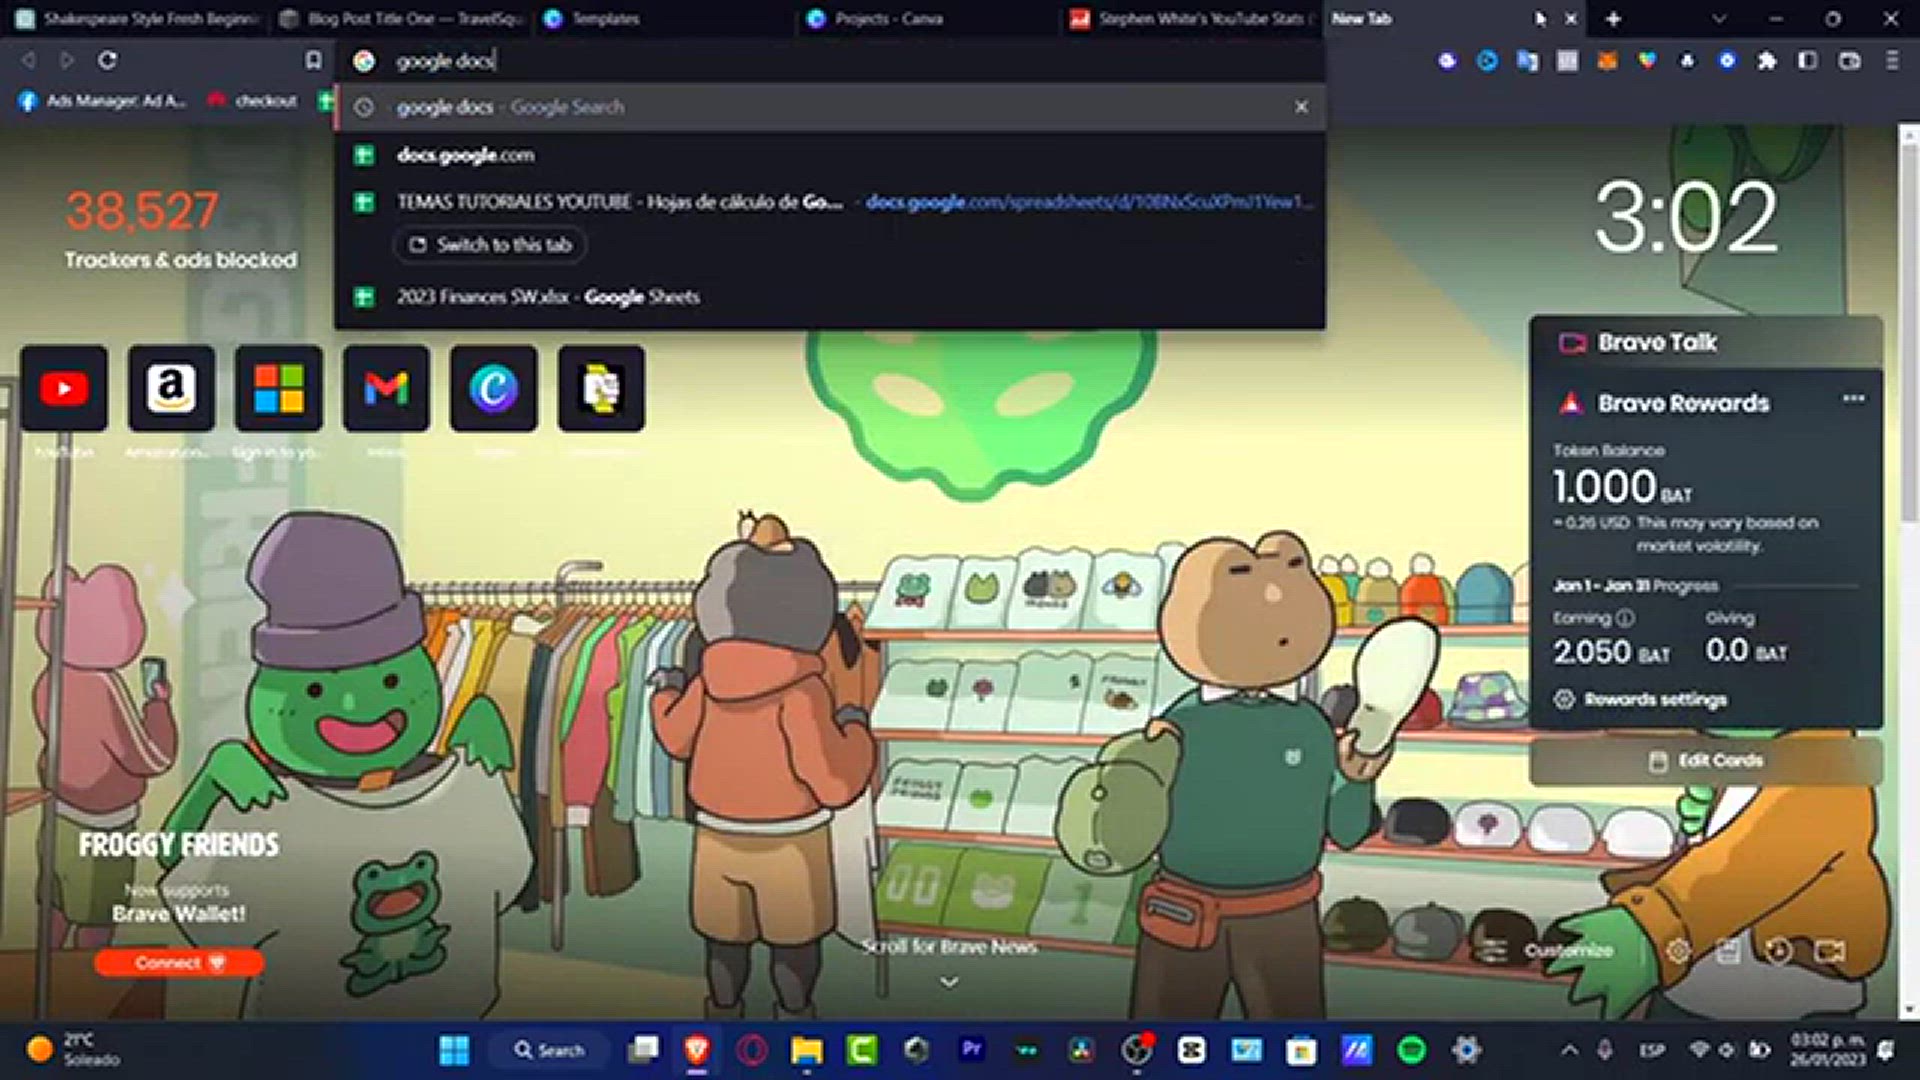The width and height of the screenshot is (1920, 1080).
Task: Open the Canva shortcut tile
Action: point(494,388)
